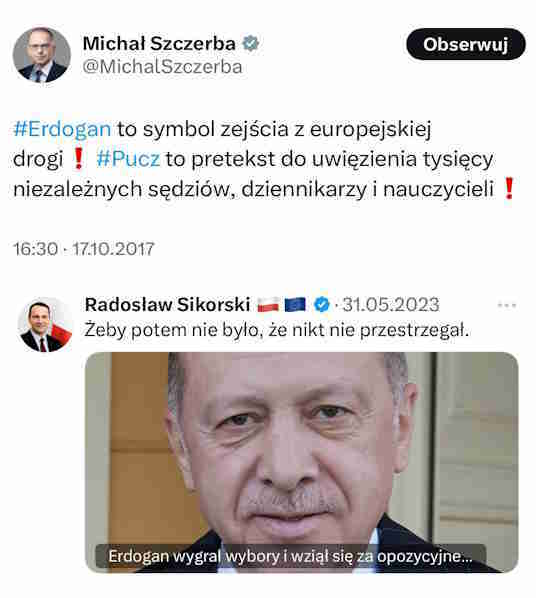Viewport: 536px width, 598px height.
Task: Click the verified badge next to Michał Szczerba
Action: click(x=250, y=43)
